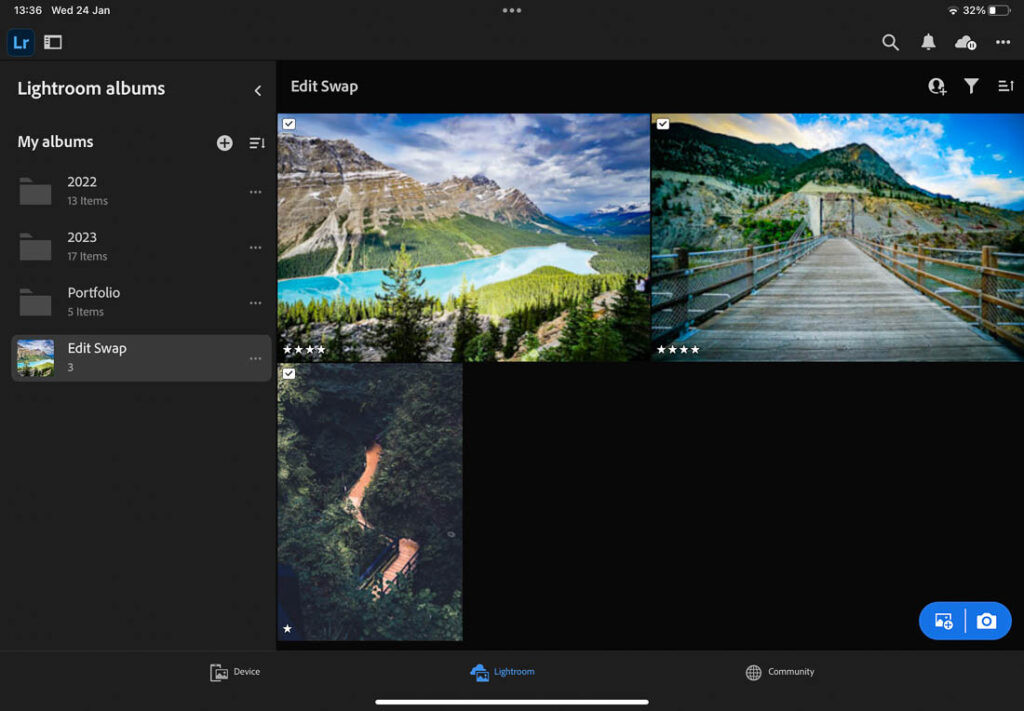The width and height of the screenshot is (1024, 711).
Task: Open the Portfolio folder
Action: point(141,302)
